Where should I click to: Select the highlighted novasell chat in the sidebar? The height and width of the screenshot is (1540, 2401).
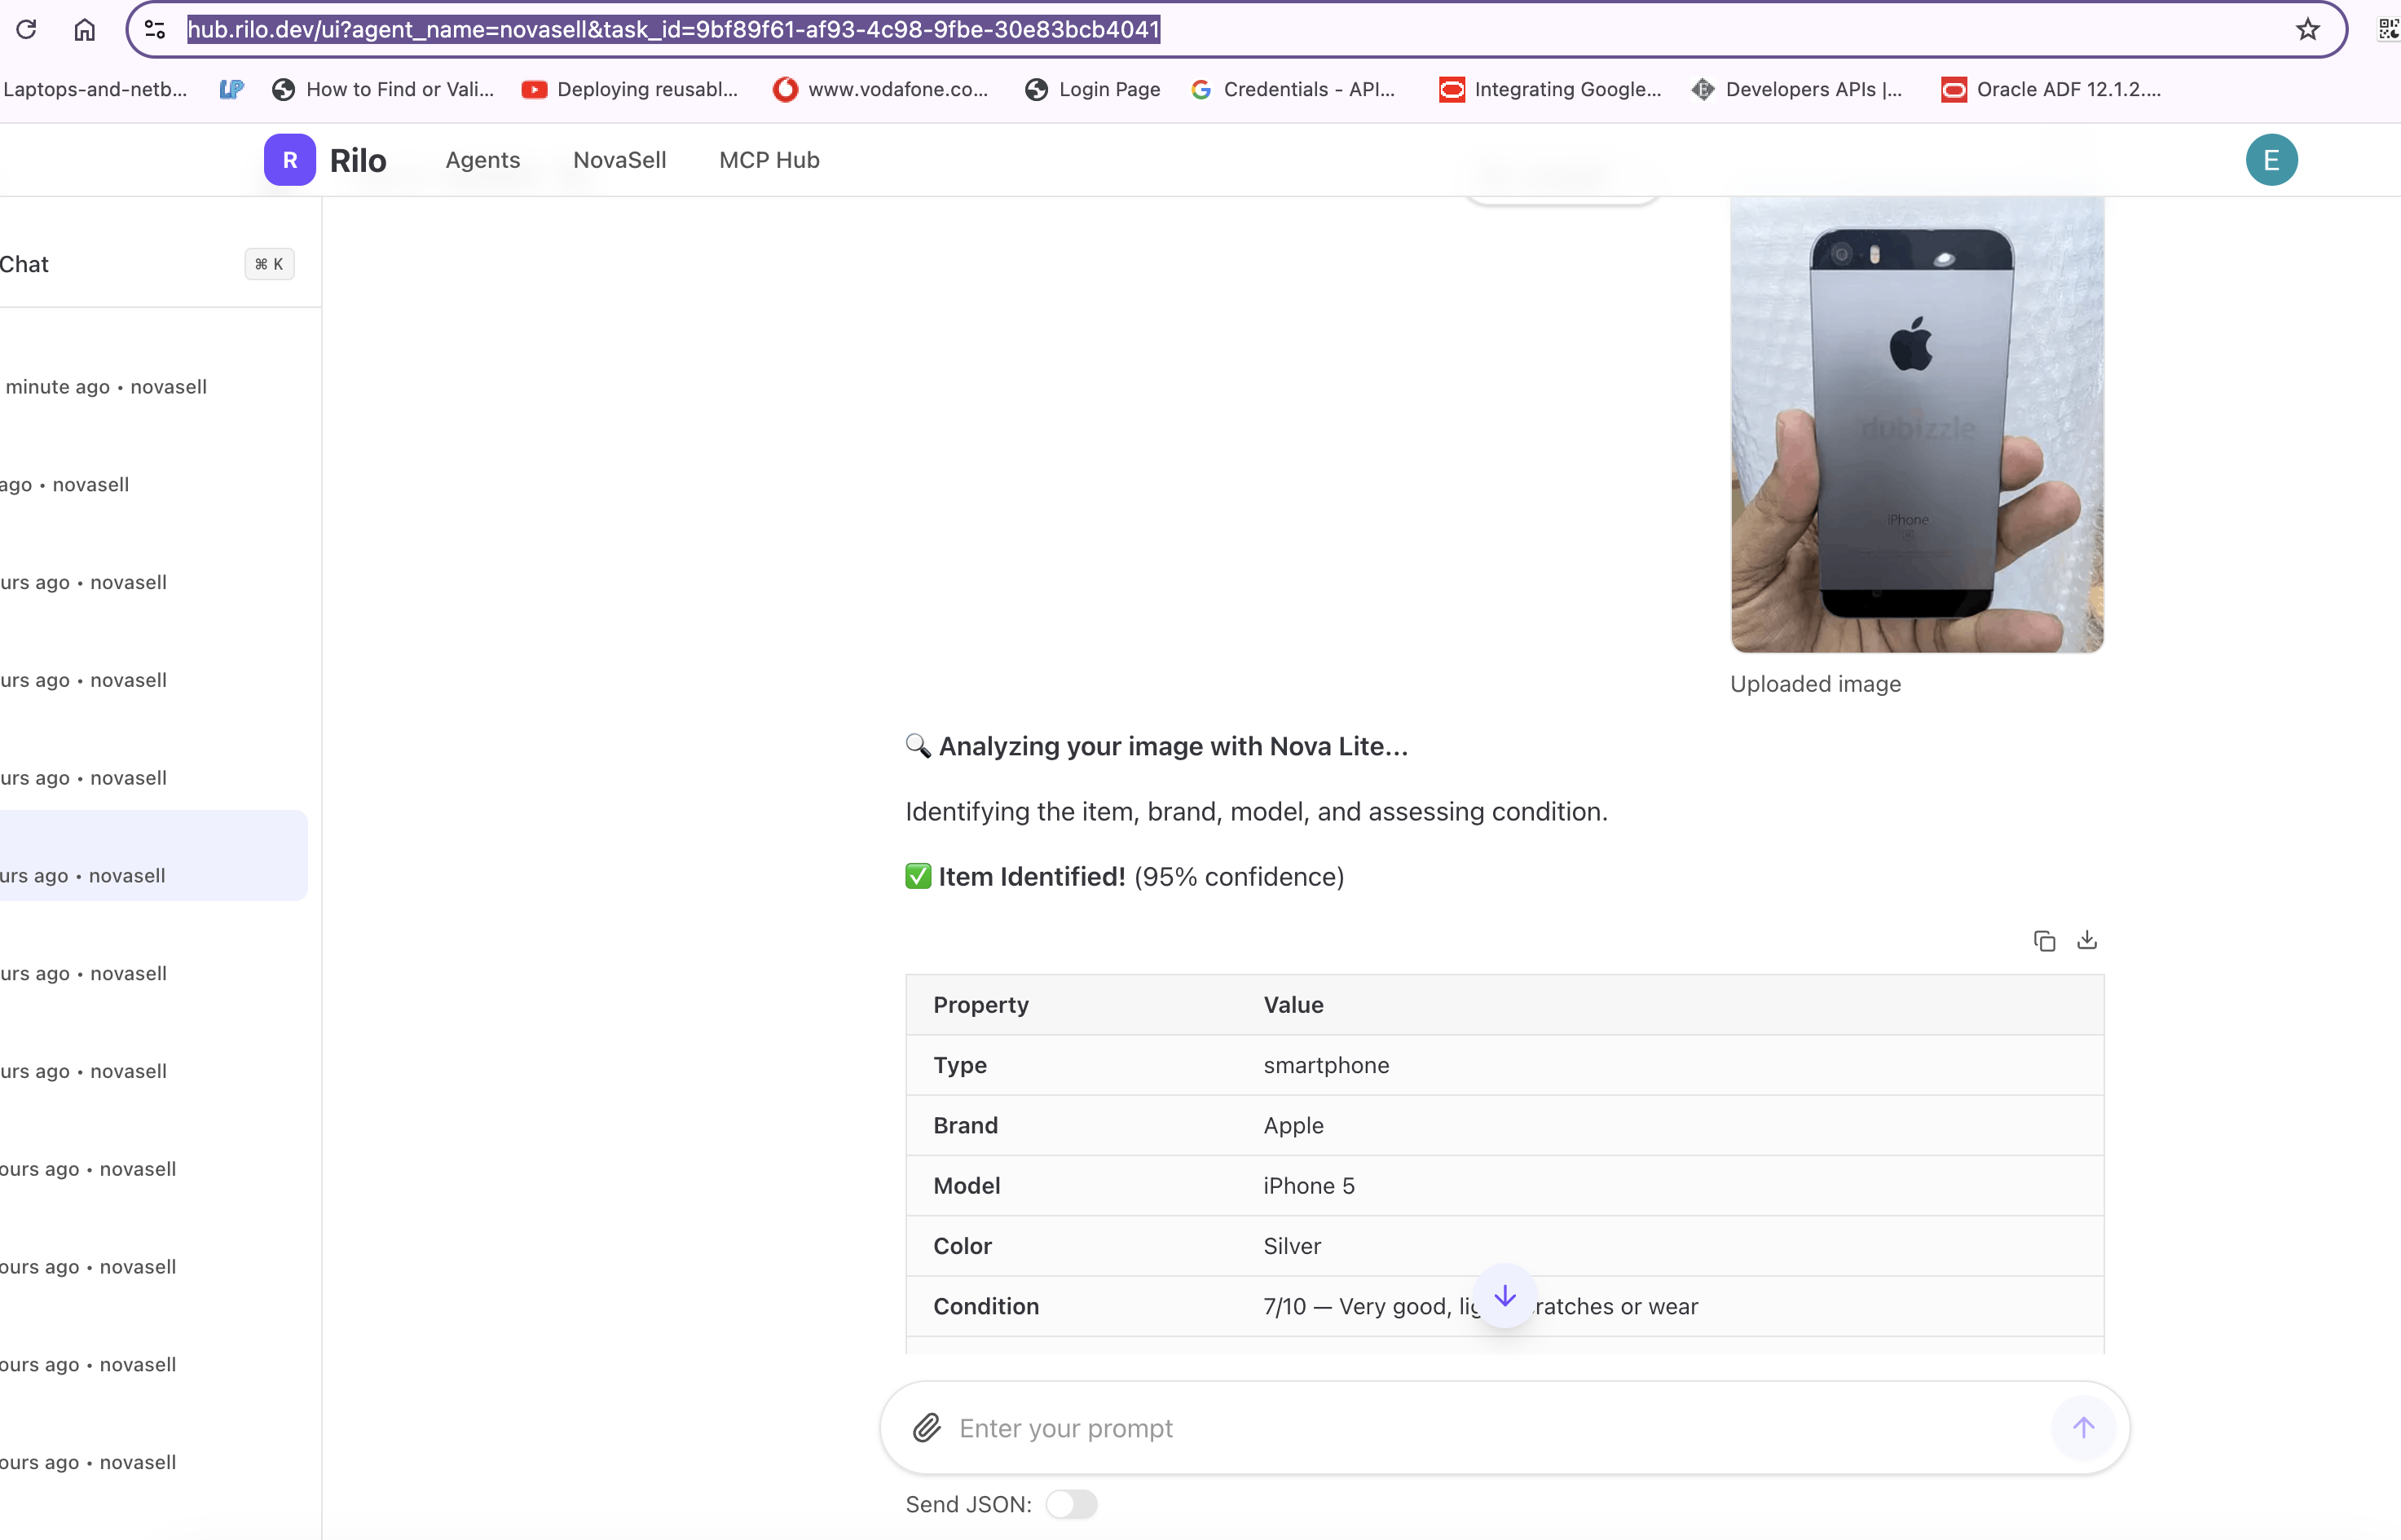pyautogui.click(x=150, y=856)
